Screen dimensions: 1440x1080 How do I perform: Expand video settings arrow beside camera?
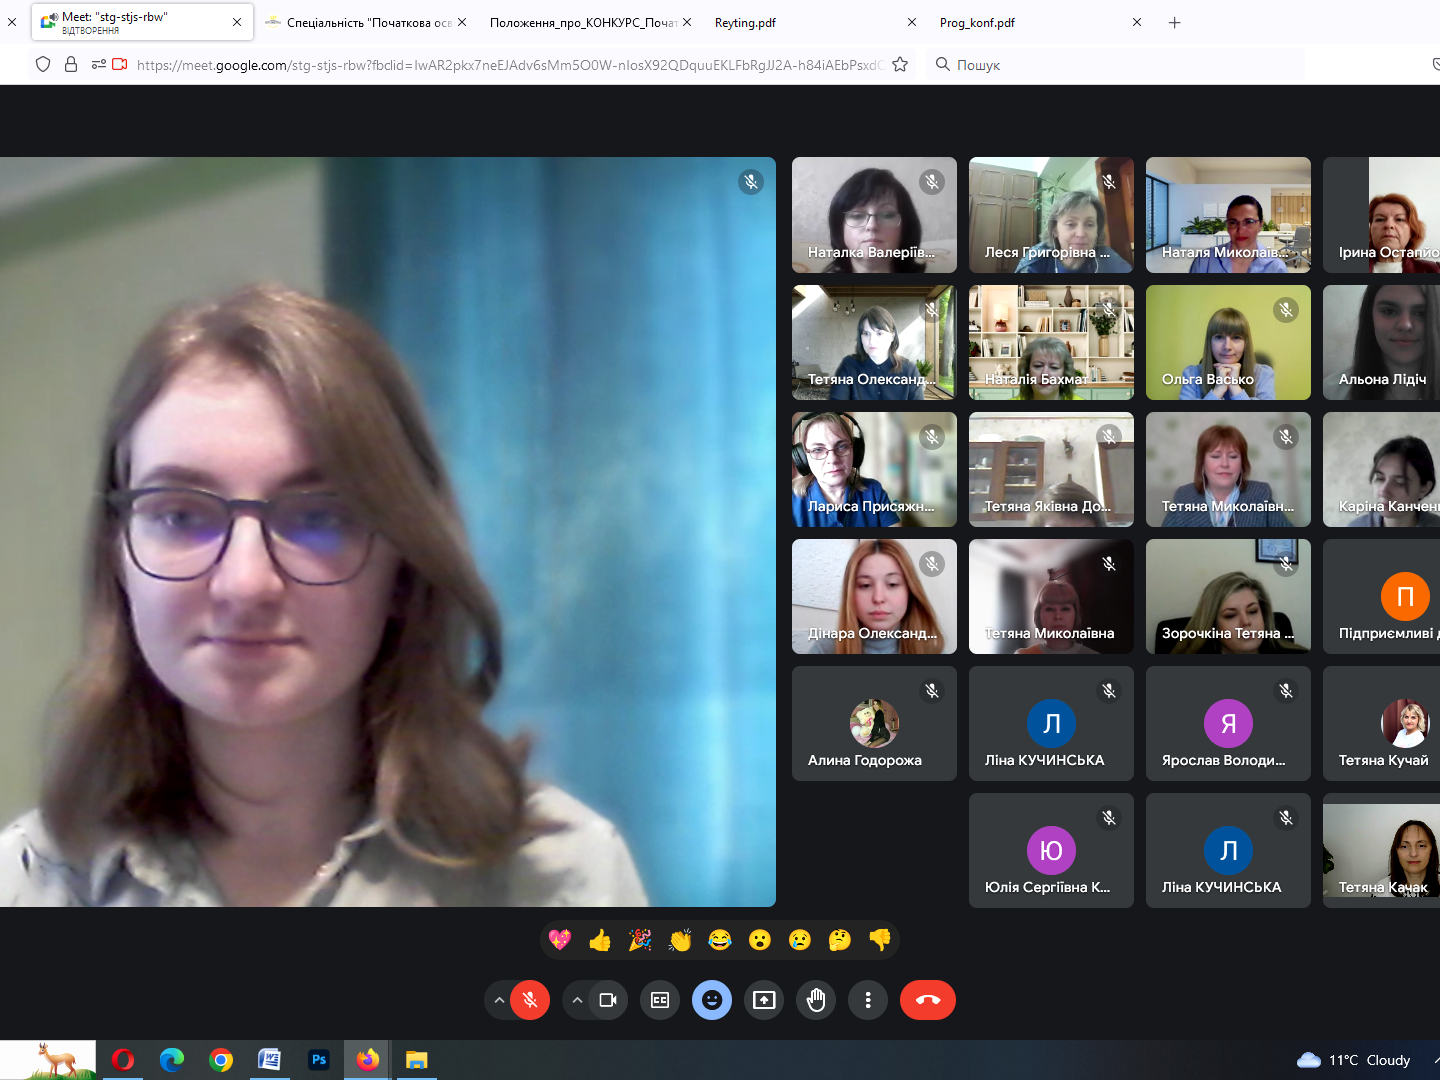(577, 1000)
